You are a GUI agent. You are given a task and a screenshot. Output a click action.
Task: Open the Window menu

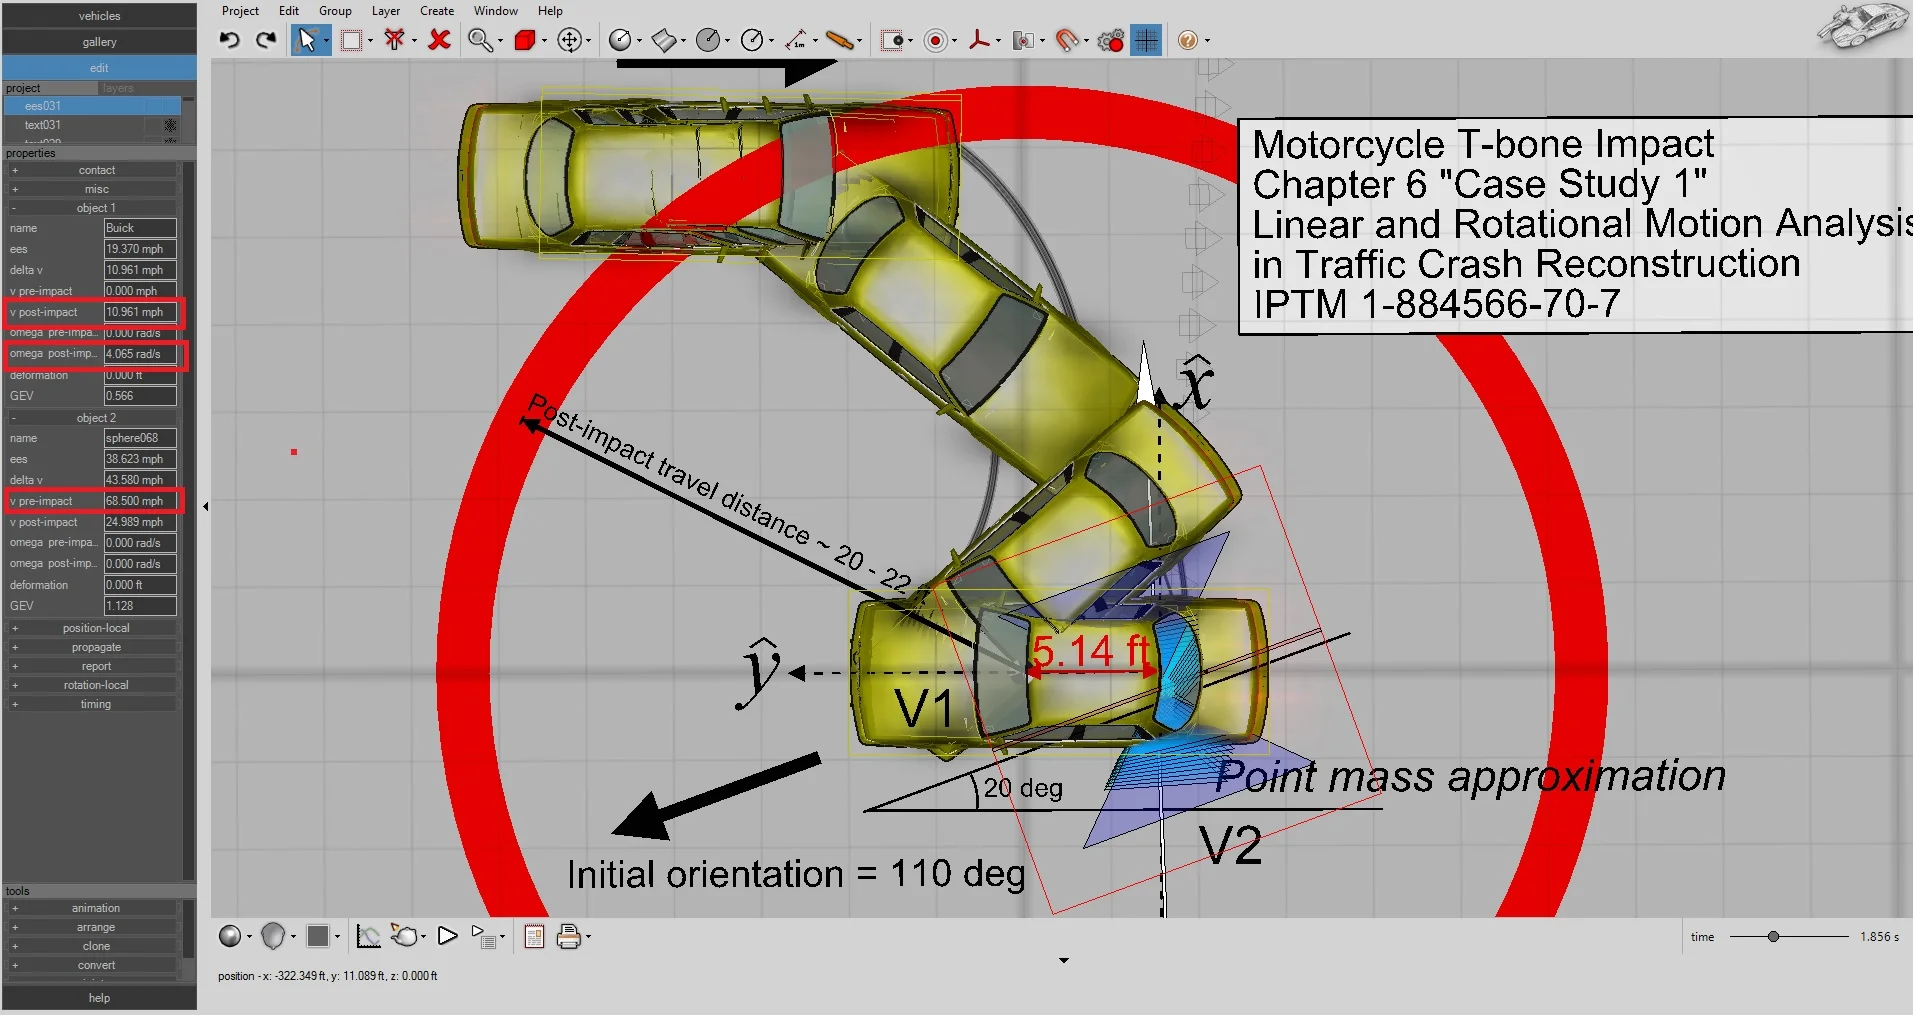click(496, 11)
